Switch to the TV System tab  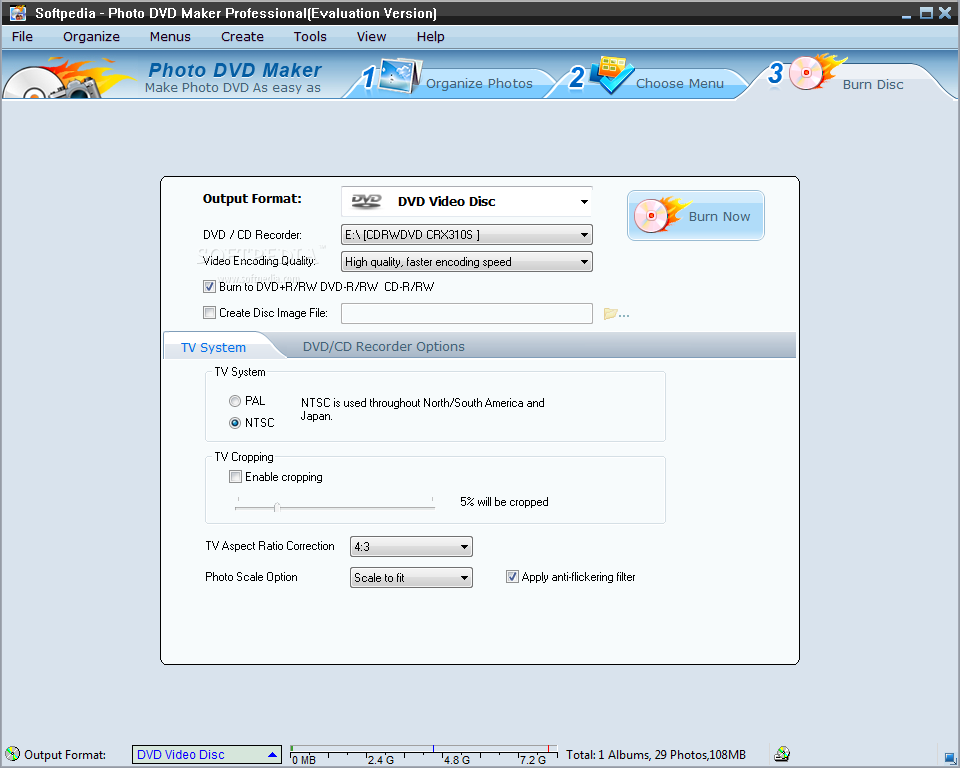[214, 347]
